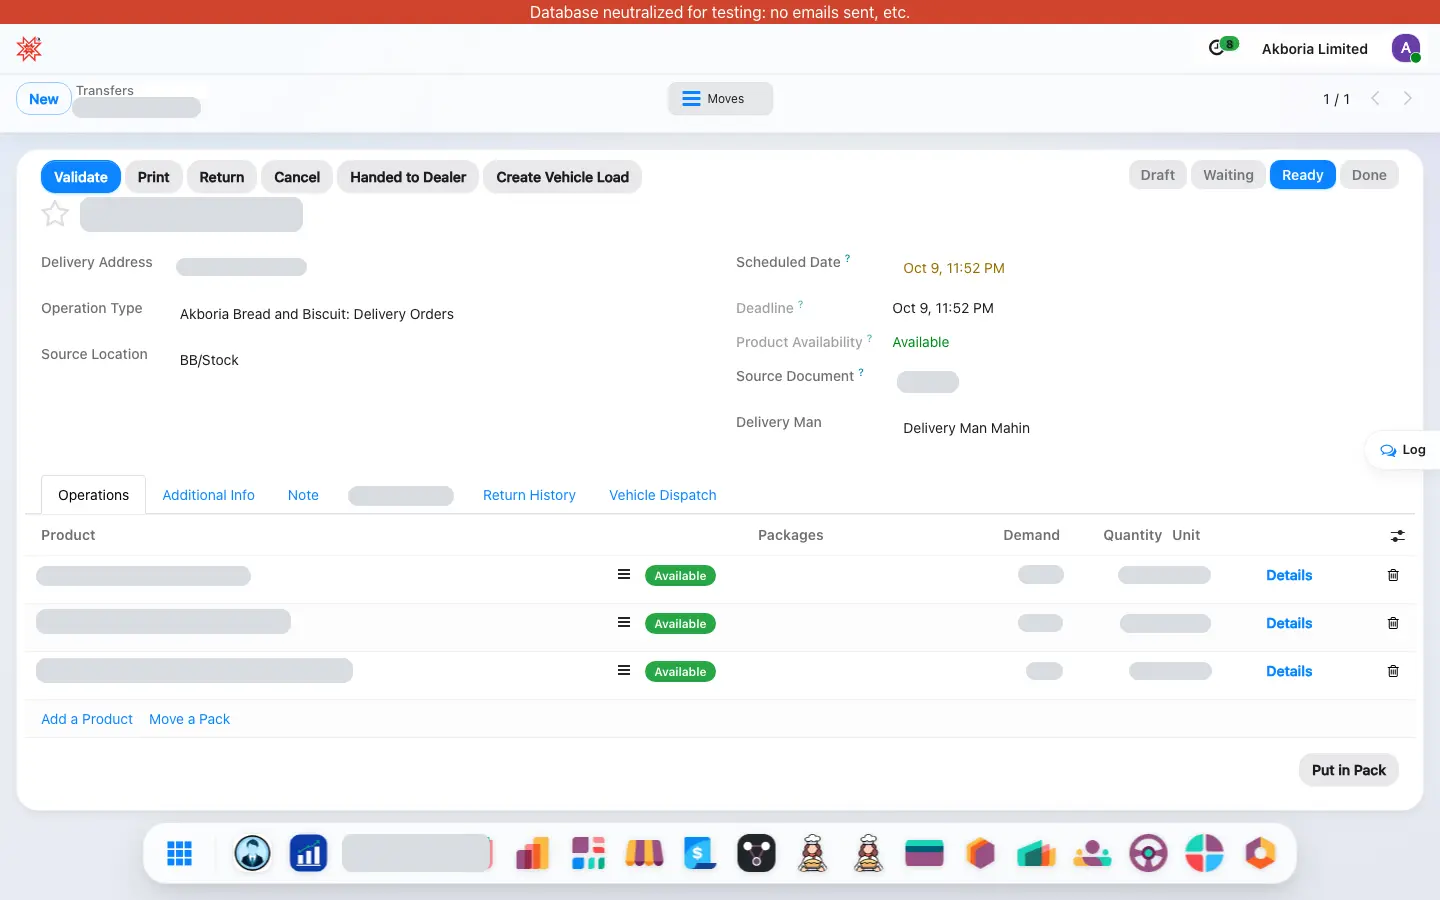Delete the third product line with trash icon
The height and width of the screenshot is (900, 1440).
(1393, 671)
